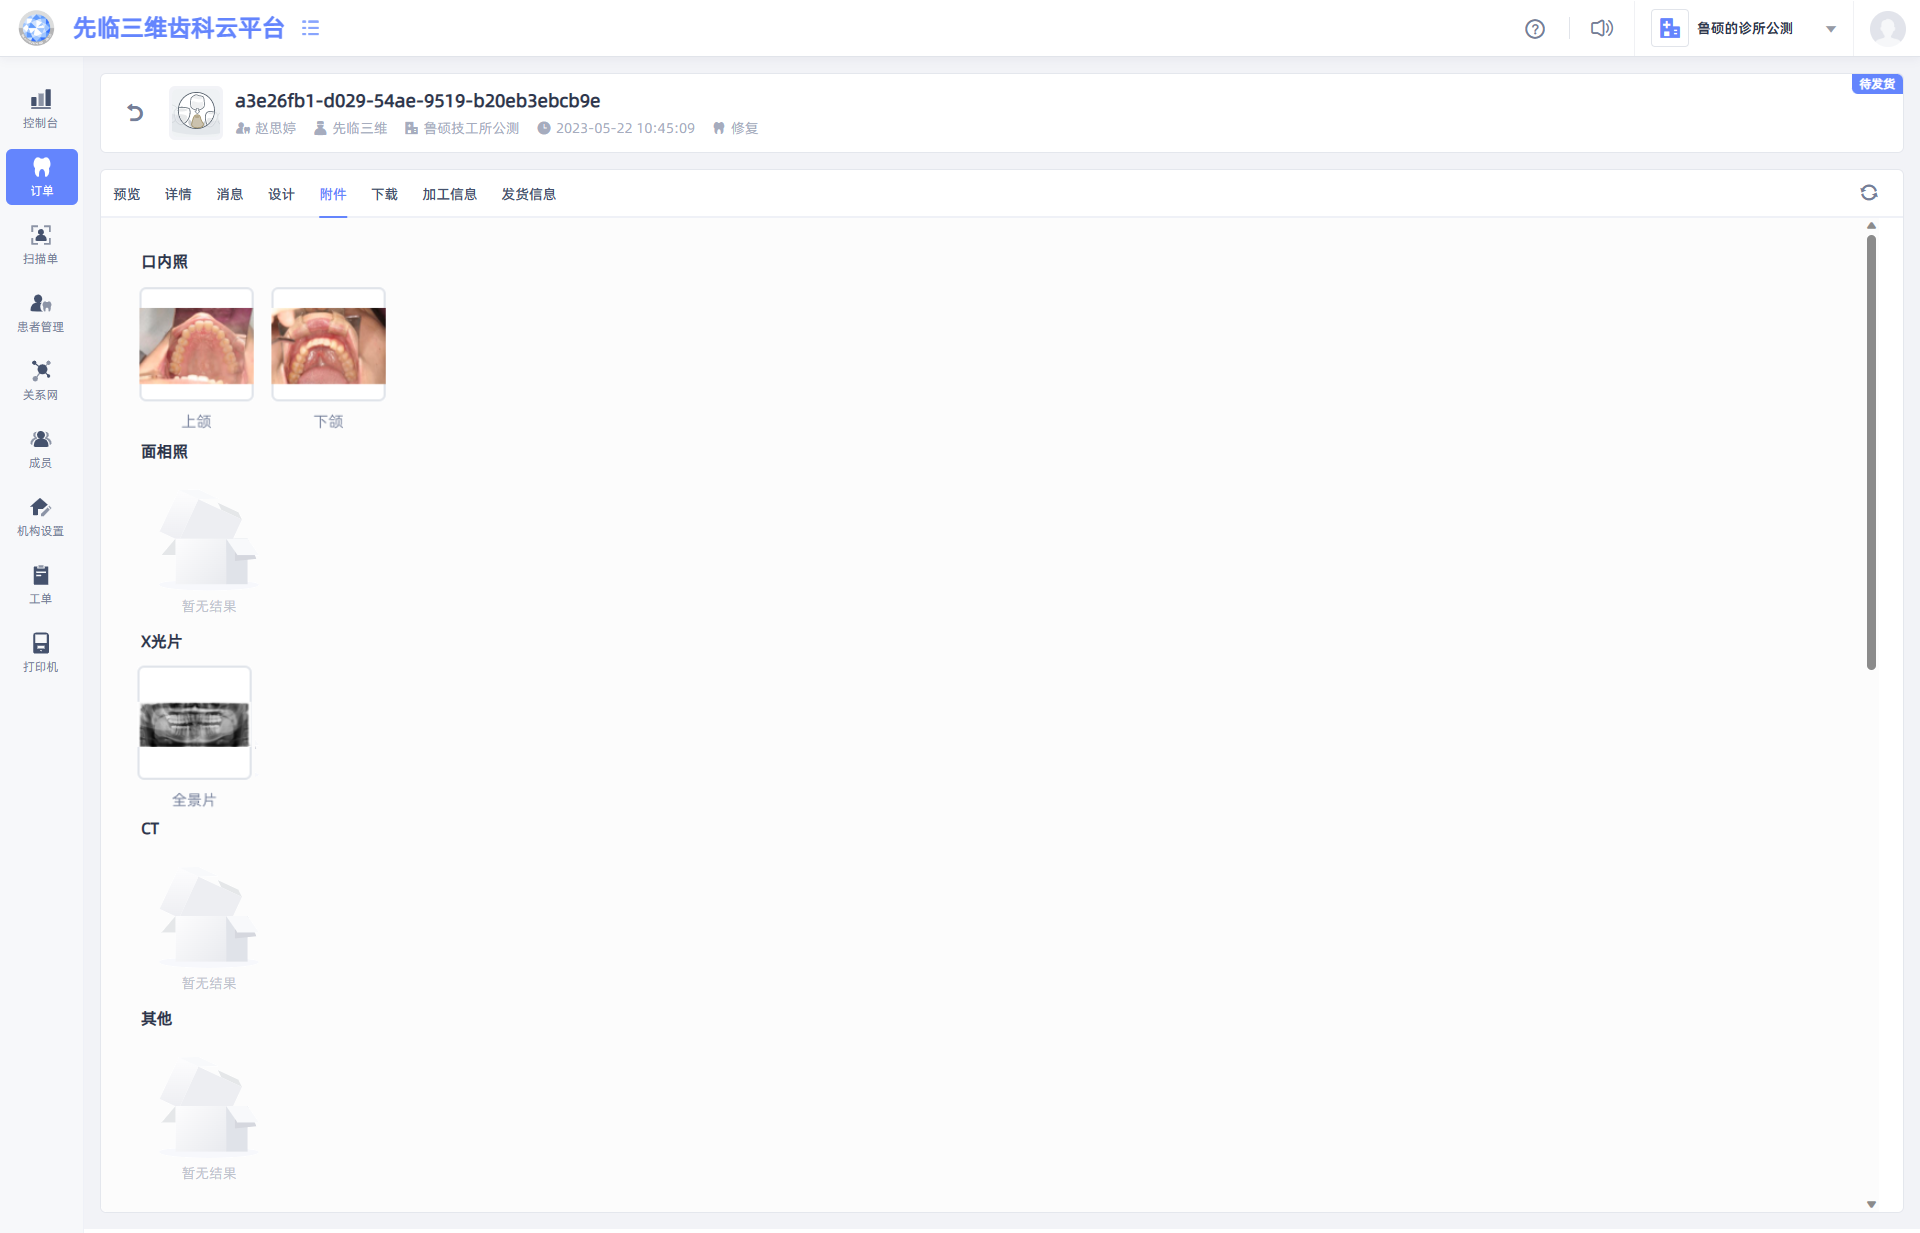Switch to the 发货信息 tab
The height and width of the screenshot is (1233, 1920).
click(x=529, y=194)
